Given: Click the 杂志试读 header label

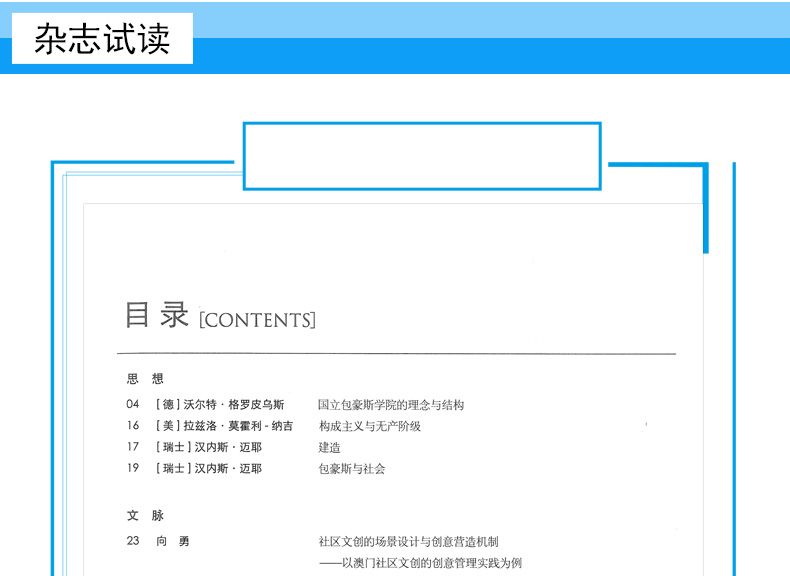Looking at the screenshot, I should coord(102,38).
